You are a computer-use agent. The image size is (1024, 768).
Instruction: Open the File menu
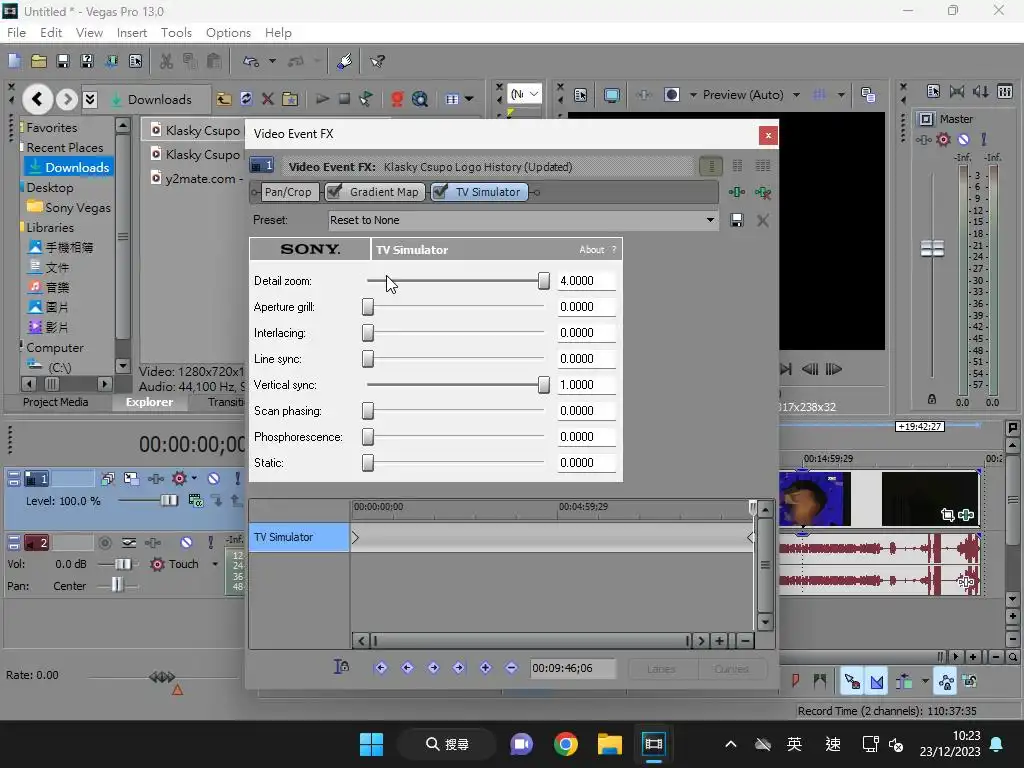[x=16, y=33]
